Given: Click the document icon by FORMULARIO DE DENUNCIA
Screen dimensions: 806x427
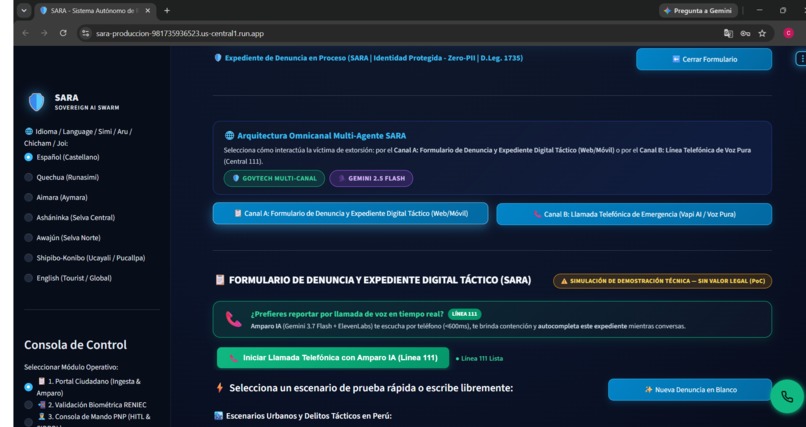Looking at the screenshot, I should coord(220,280).
